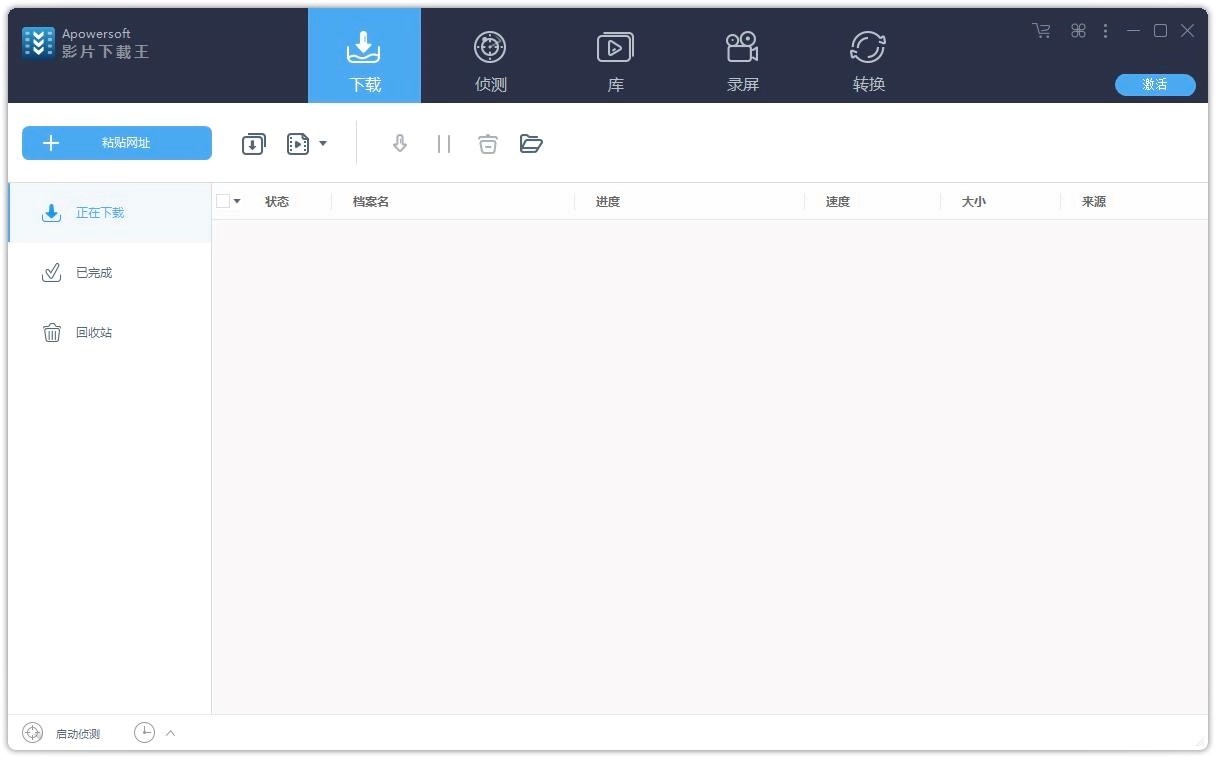1216x758 pixels.
Task: Select the video format download icon
Action: [x=297, y=143]
